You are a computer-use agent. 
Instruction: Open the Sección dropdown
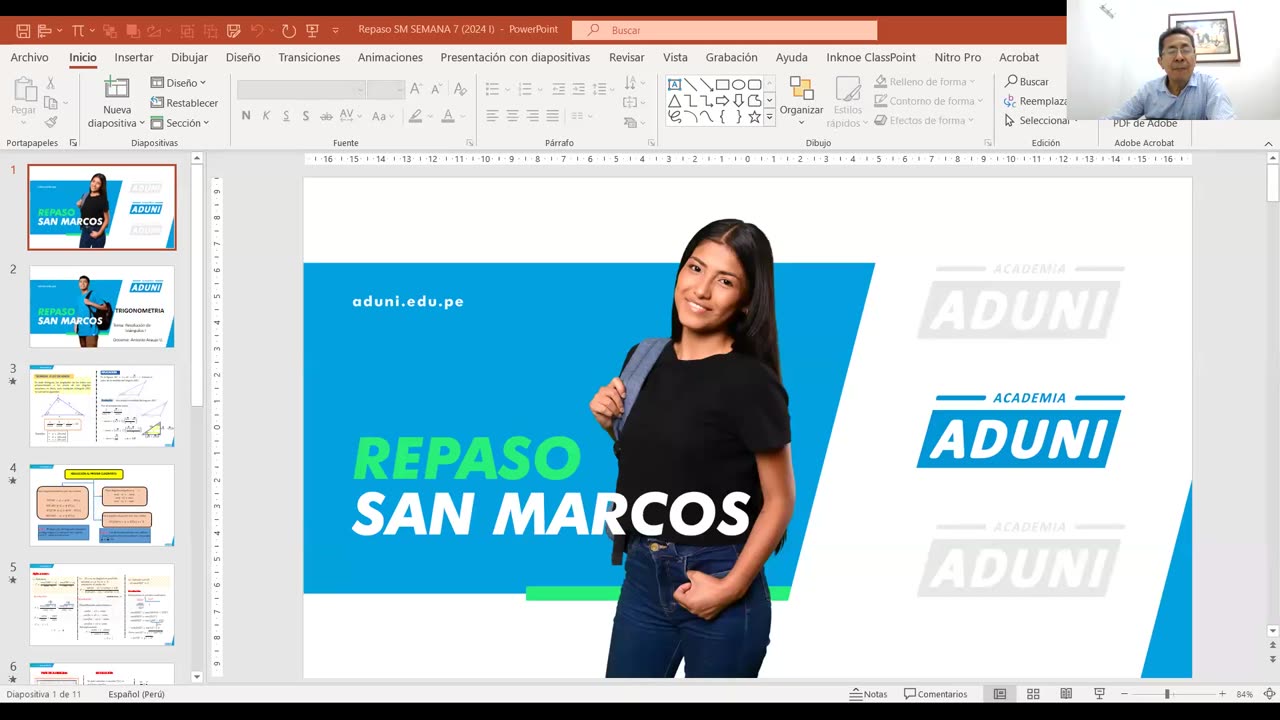tap(180, 123)
